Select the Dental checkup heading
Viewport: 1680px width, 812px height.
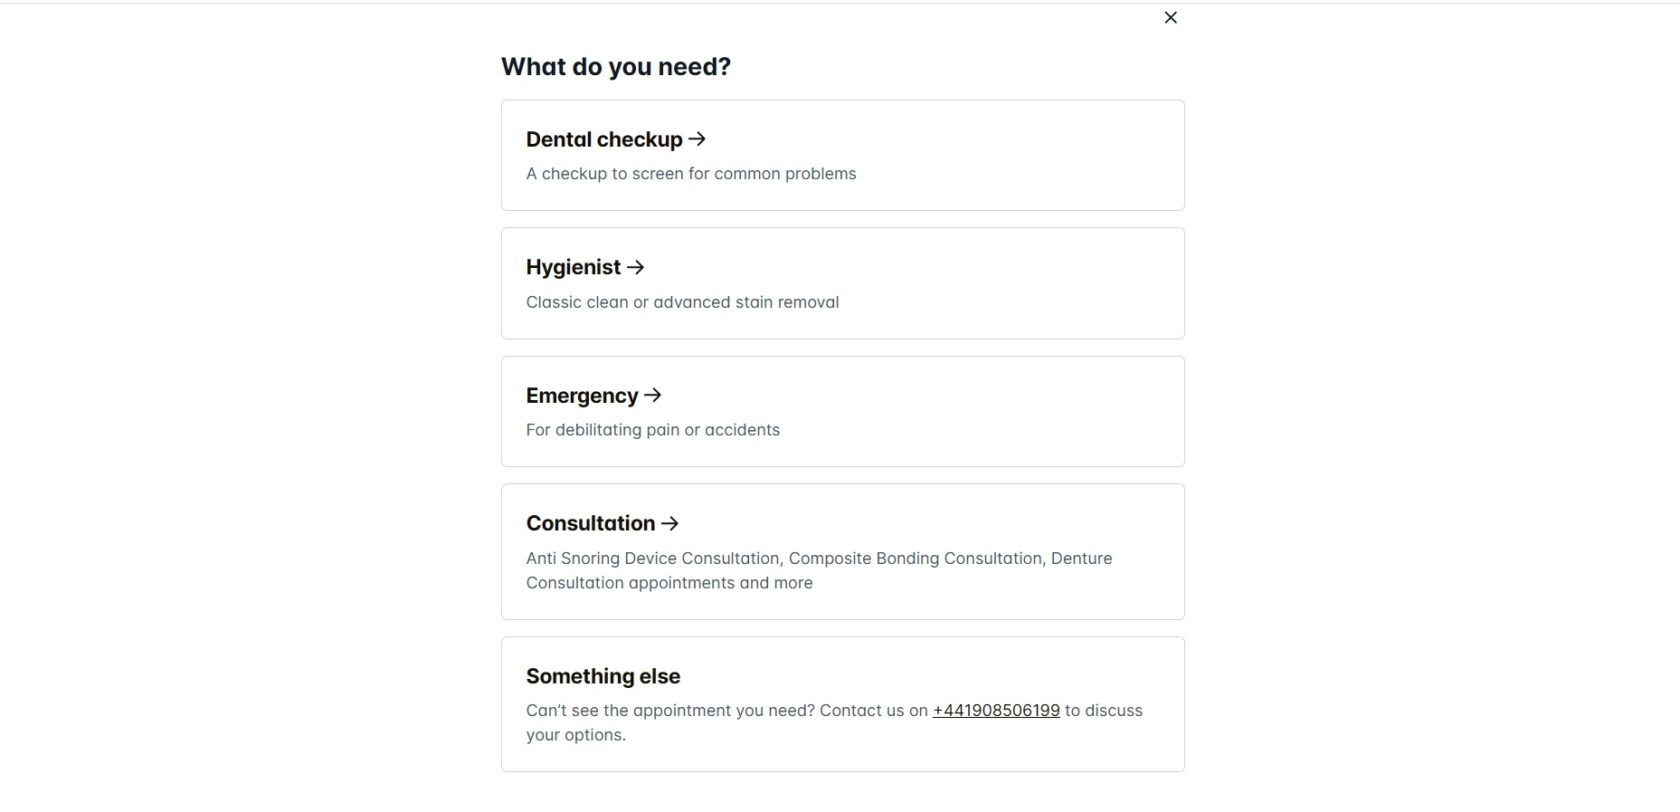click(x=604, y=139)
